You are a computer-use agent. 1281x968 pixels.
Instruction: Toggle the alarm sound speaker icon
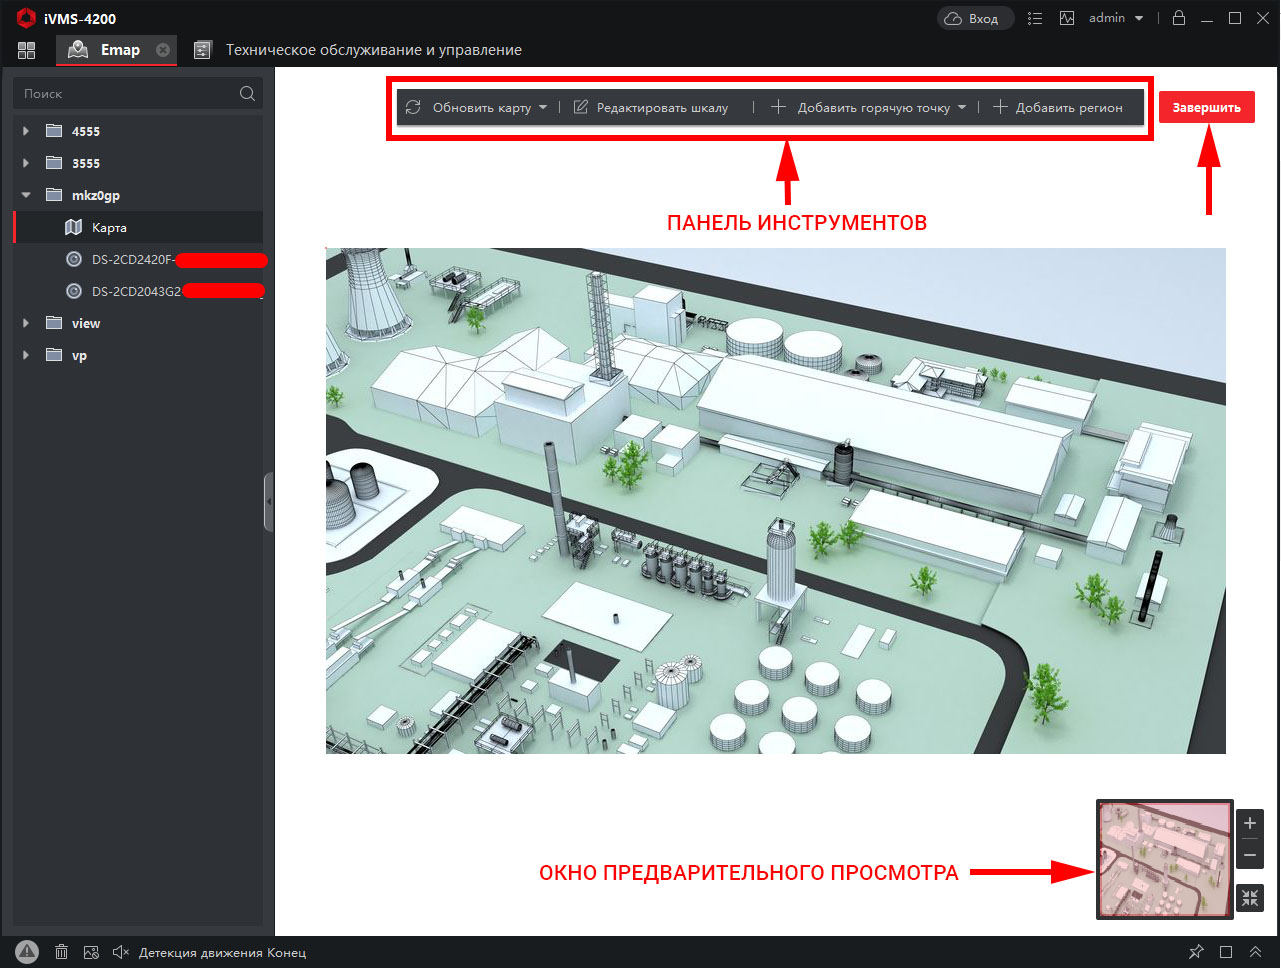click(x=121, y=952)
